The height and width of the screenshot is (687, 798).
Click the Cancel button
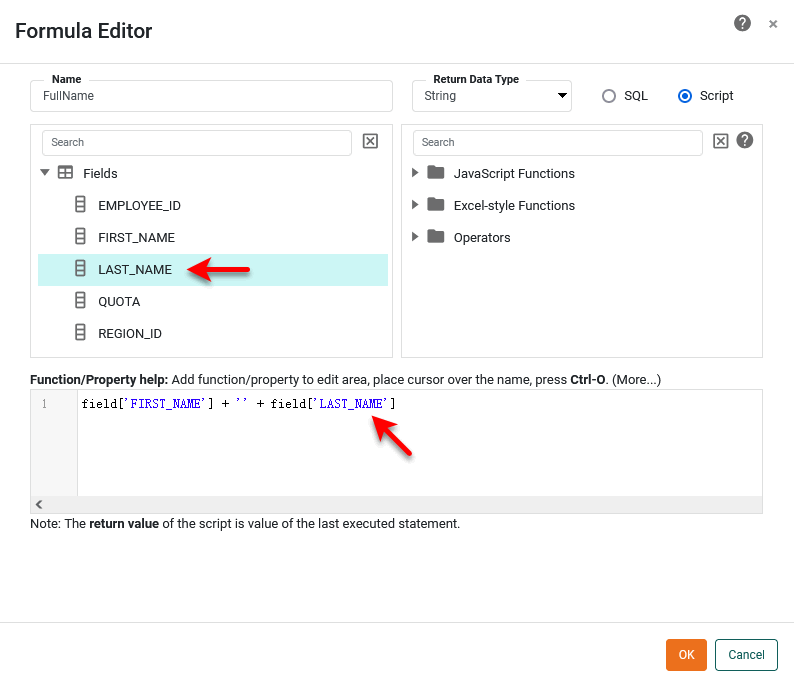pyautogui.click(x=746, y=655)
